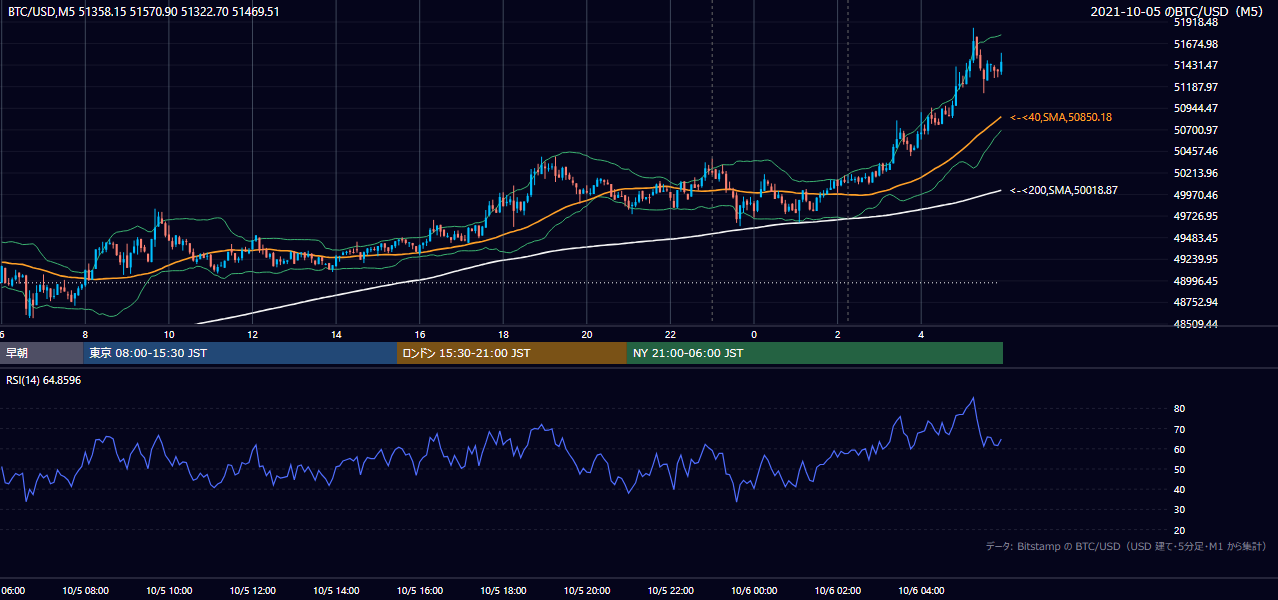Click RSI axis level 70
Viewport: 1278px width, 600px height.
click(1179, 429)
